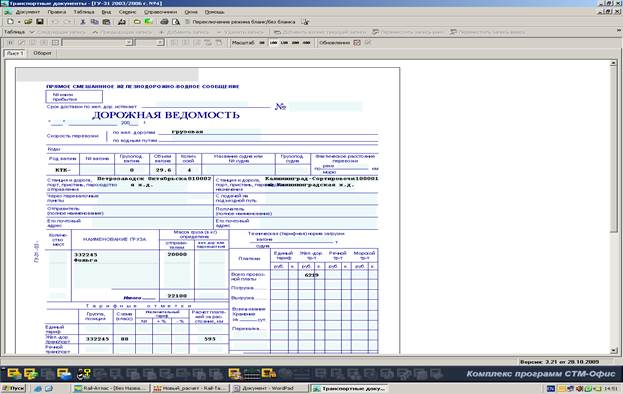Click 'Транспортные доку...' taskbar button
Viewport: 623px width, 394px height.
click(349, 388)
